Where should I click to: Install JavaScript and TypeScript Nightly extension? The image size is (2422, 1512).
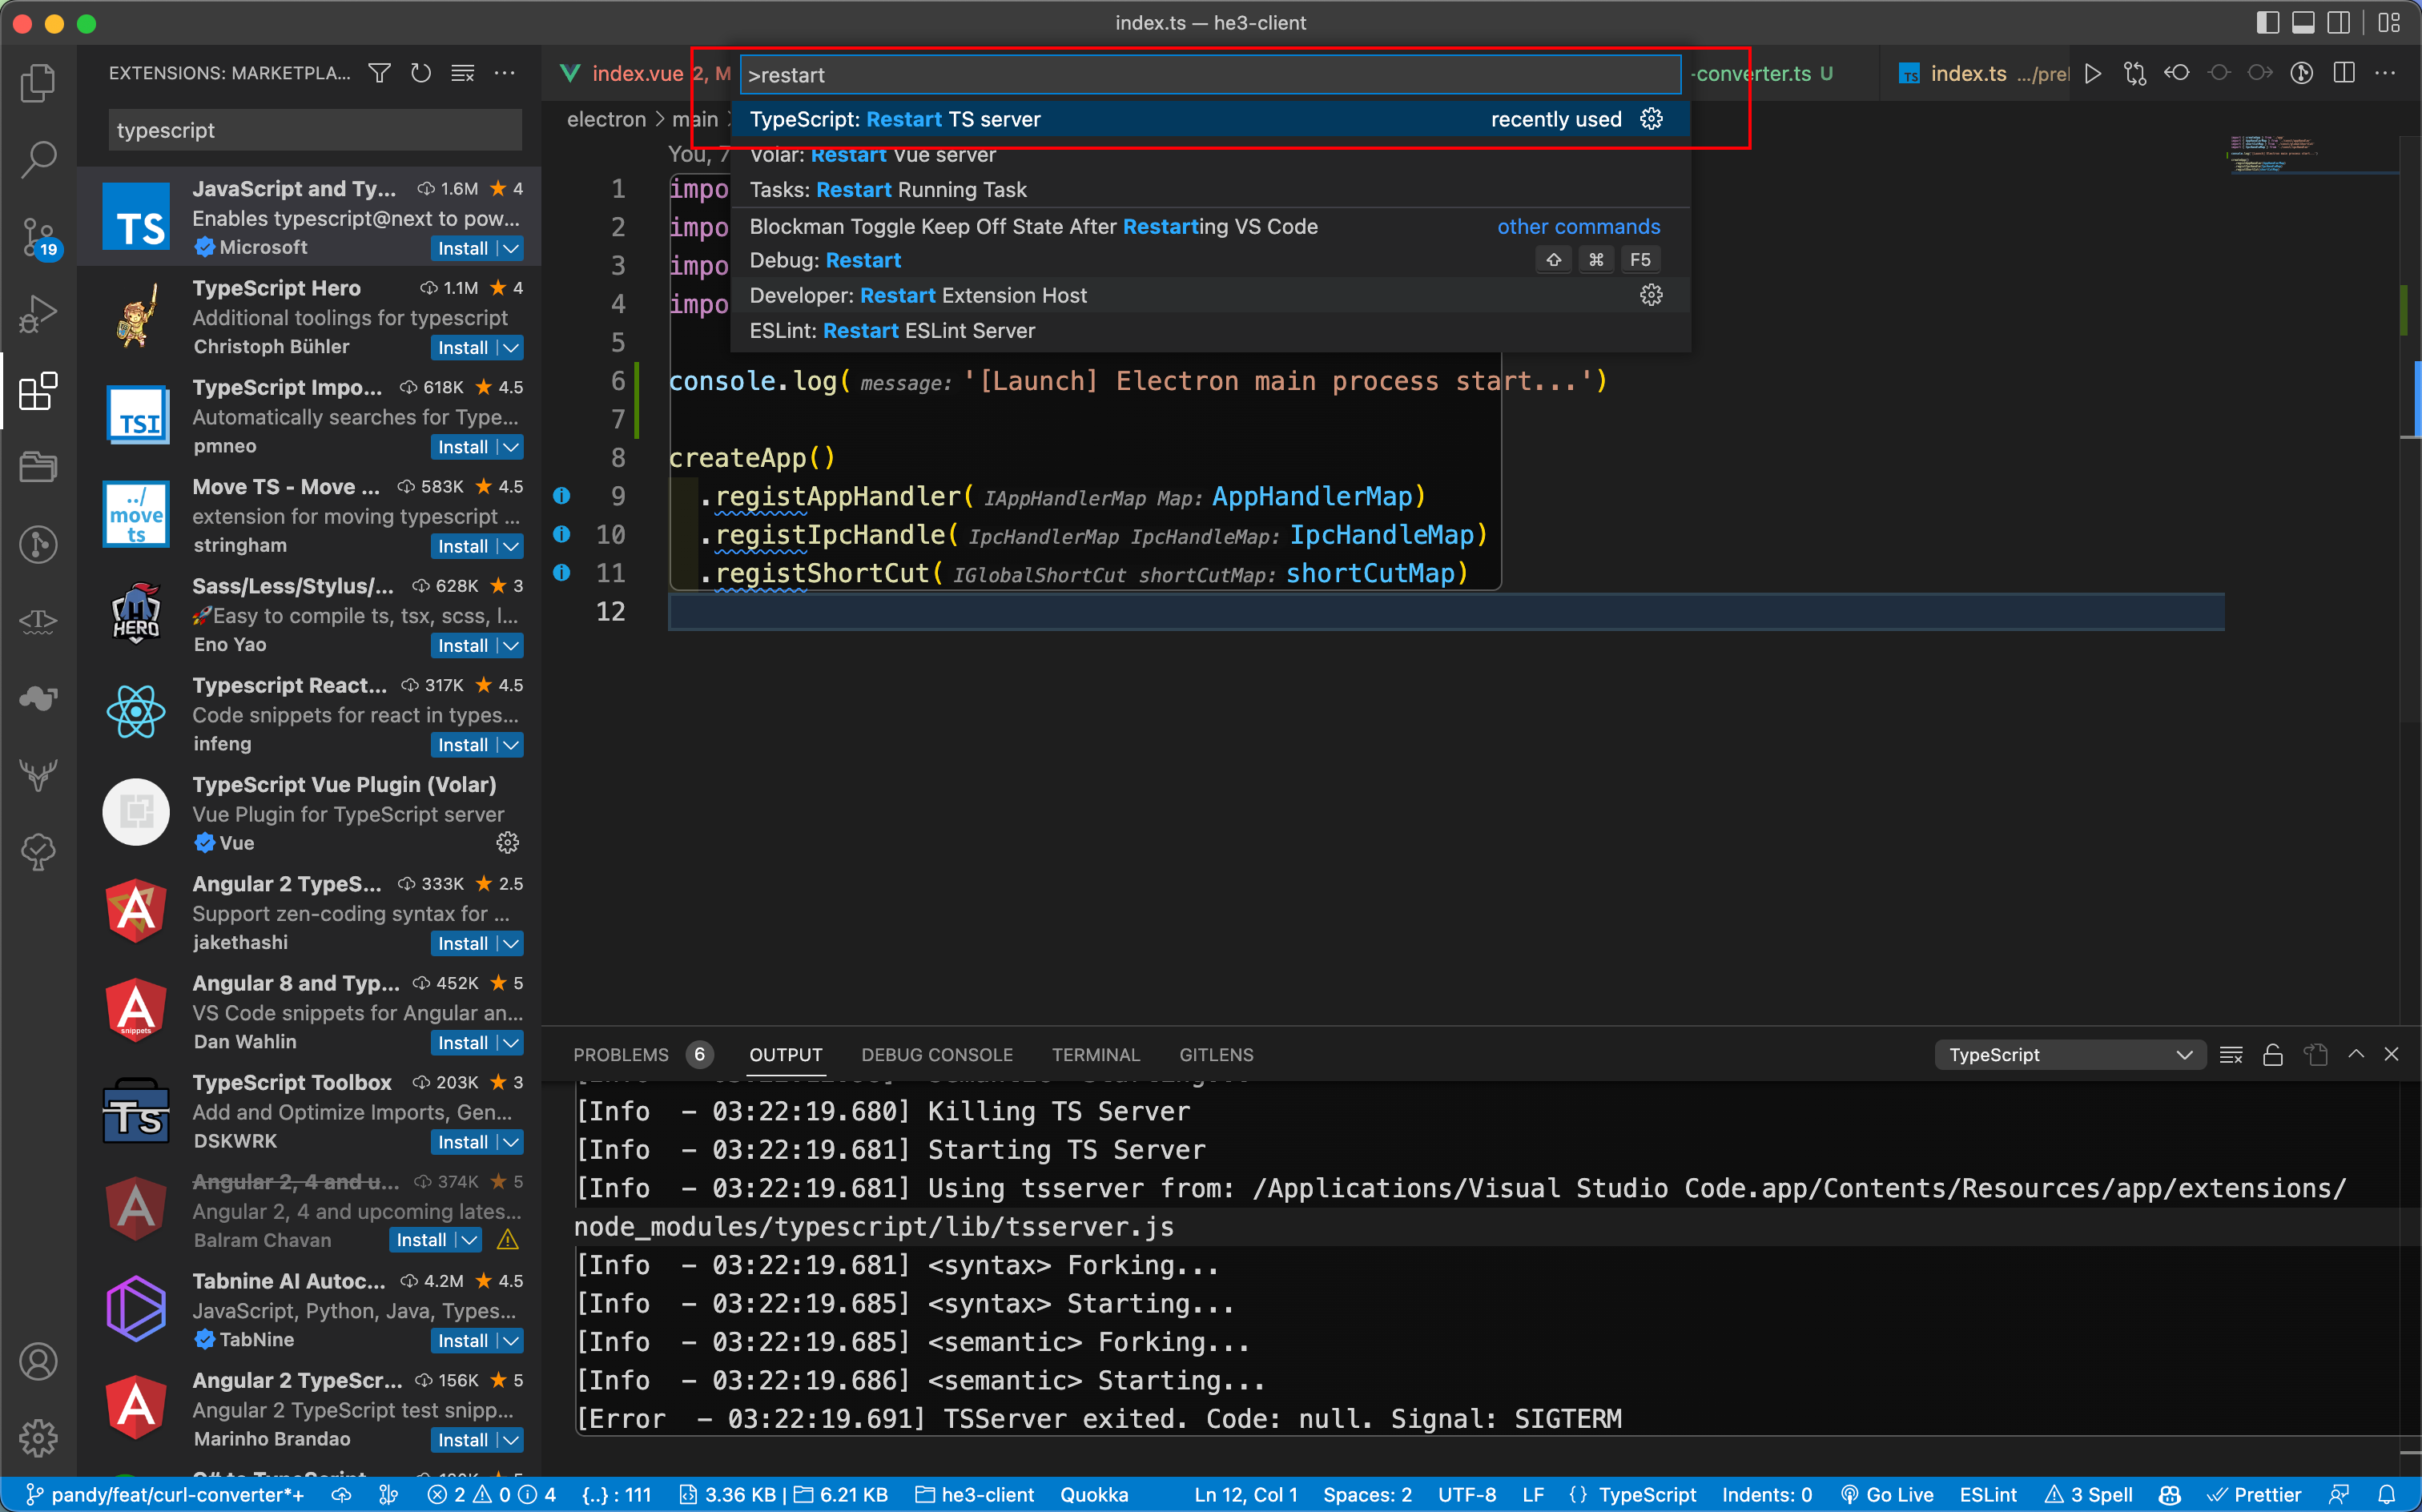(x=462, y=249)
